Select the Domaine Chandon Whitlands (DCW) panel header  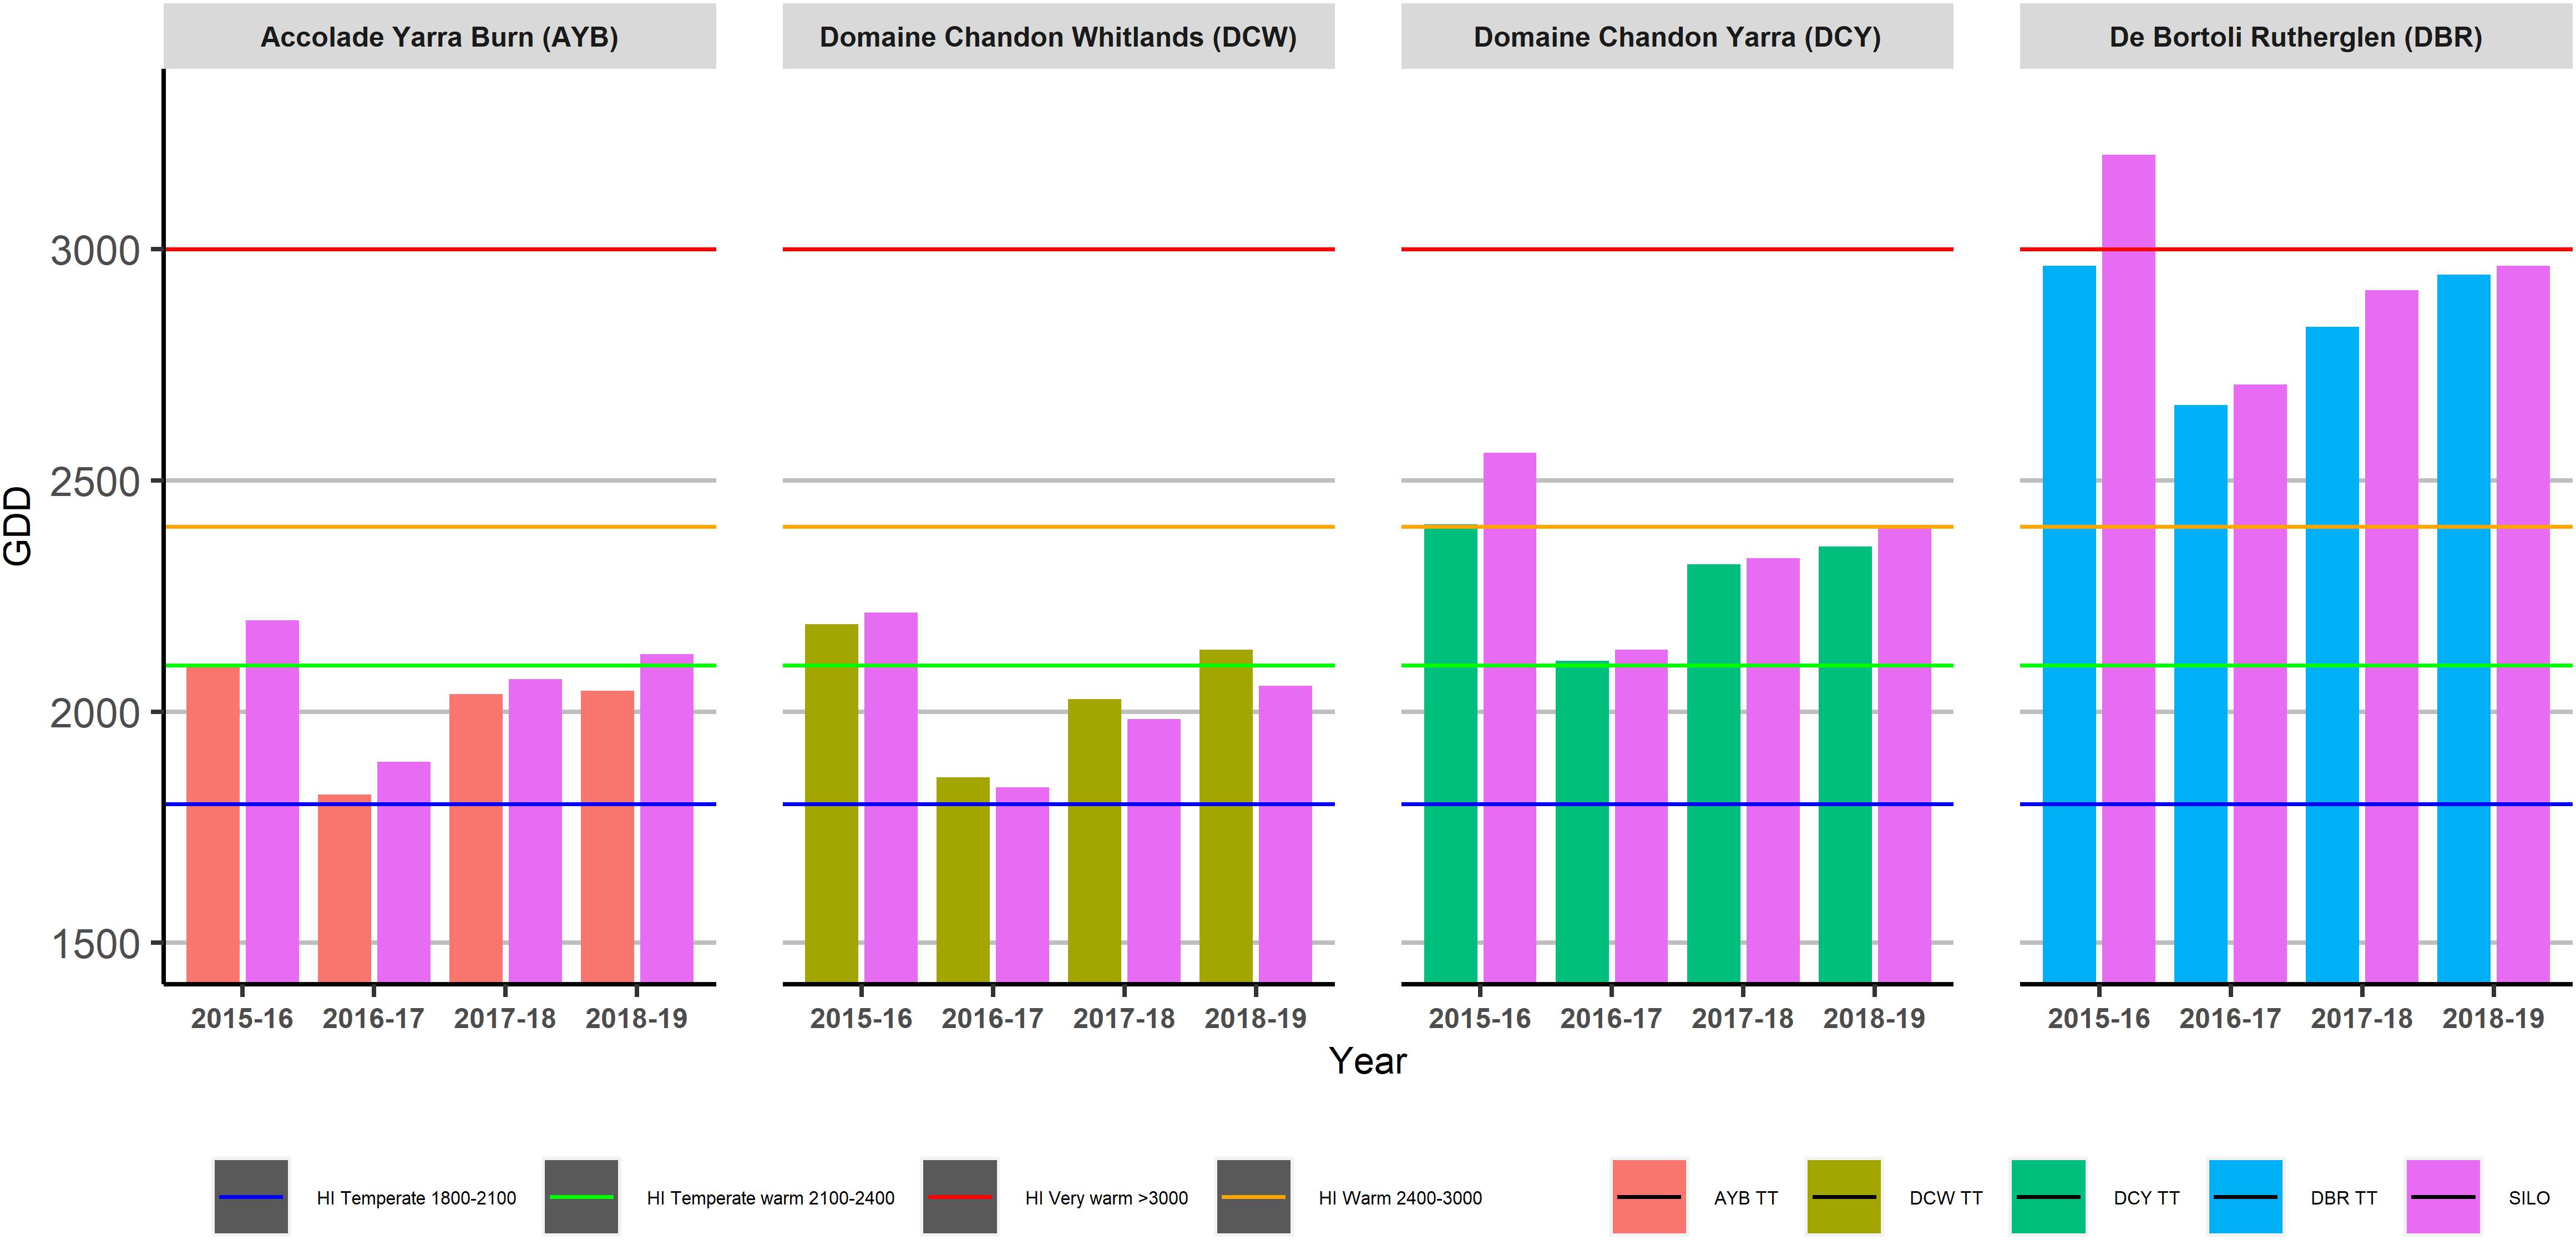tap(1058, 37)
